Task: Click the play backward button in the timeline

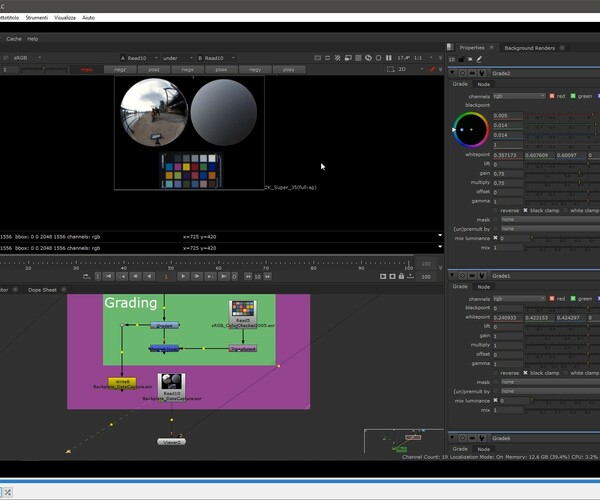Action: tap(149, 276)
